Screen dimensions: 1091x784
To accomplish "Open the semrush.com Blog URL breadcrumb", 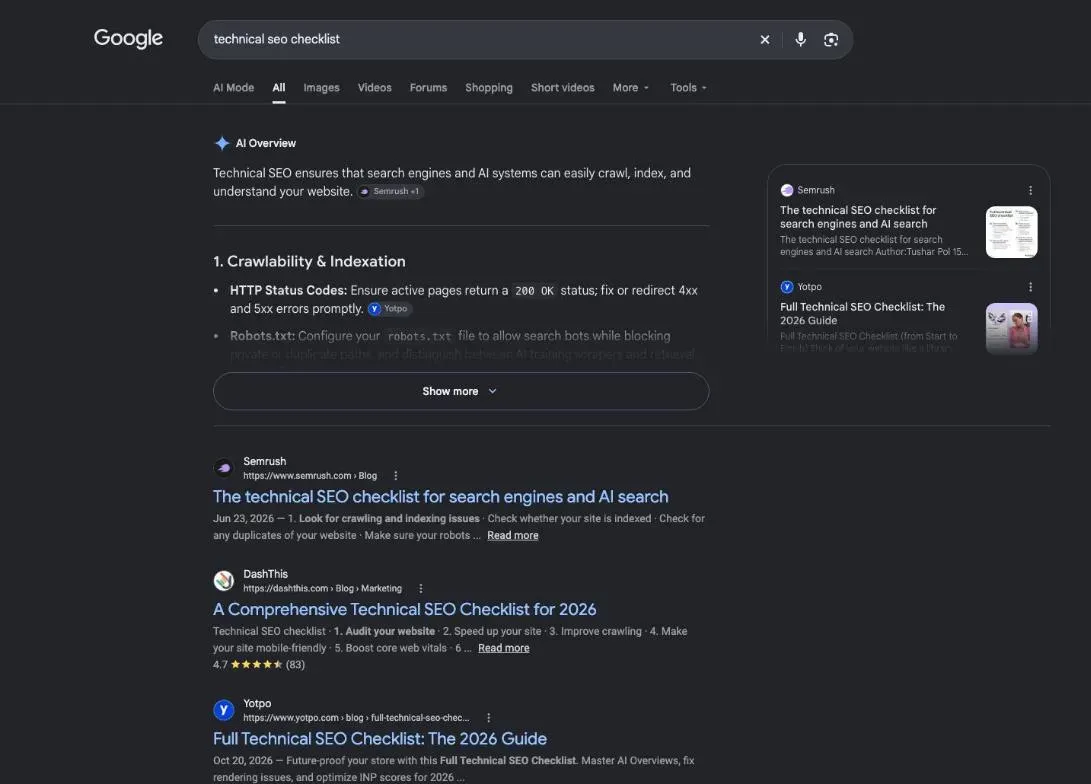I will coord(310,476).
